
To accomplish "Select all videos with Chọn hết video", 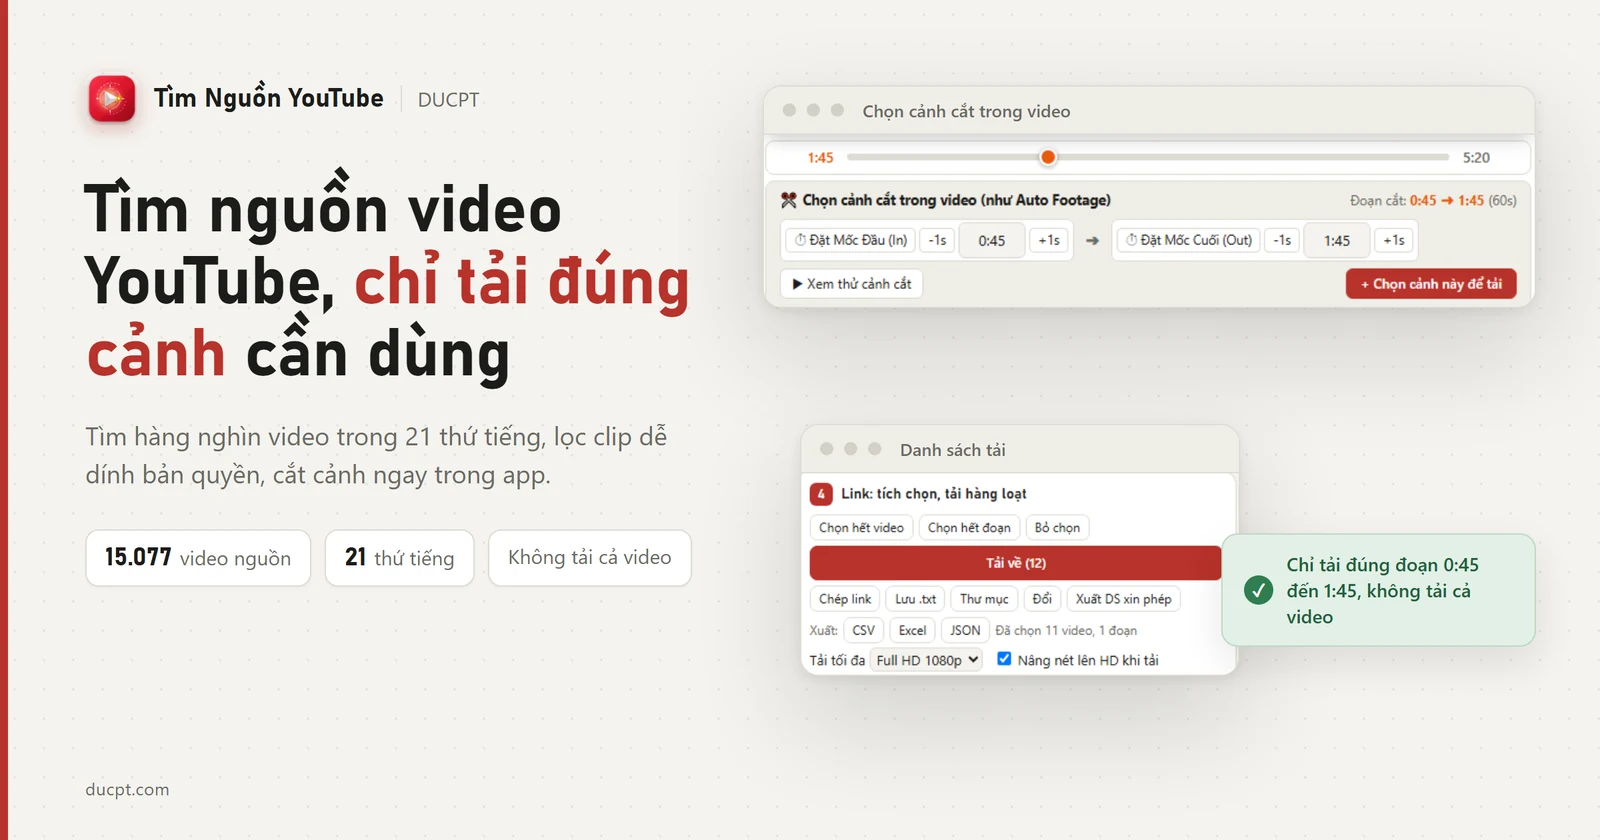I will tap(861, 528).
